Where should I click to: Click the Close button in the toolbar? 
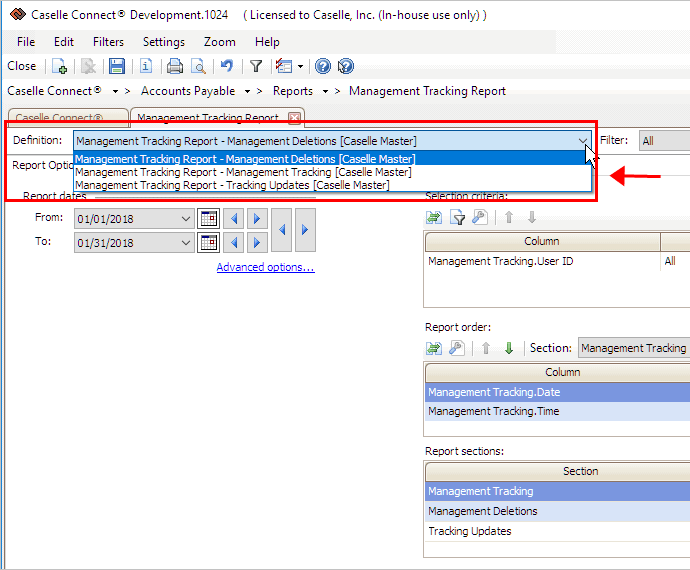[x=22, y=66]
